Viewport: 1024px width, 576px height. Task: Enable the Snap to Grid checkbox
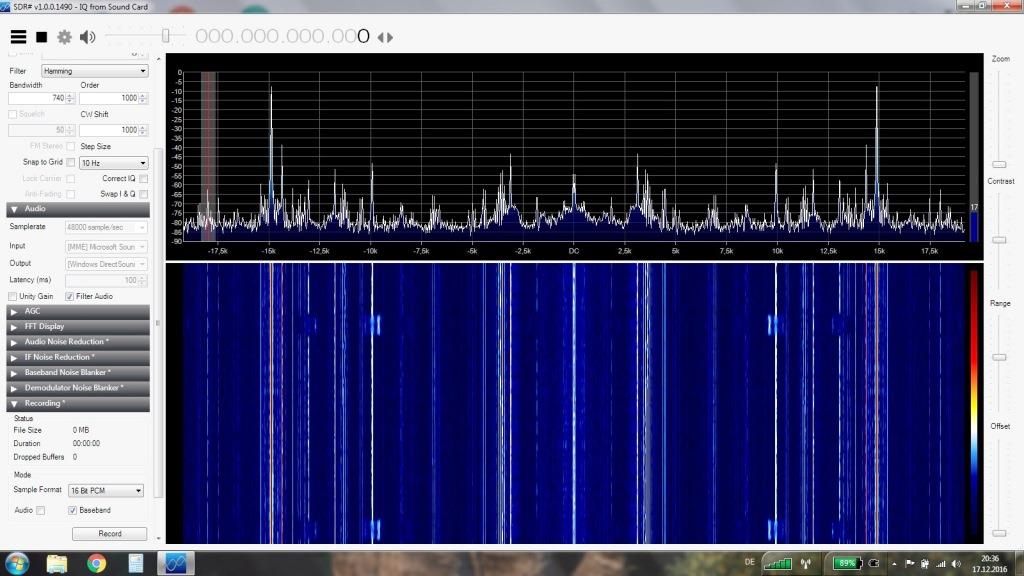pyautogui.click(x=71, y=162)
